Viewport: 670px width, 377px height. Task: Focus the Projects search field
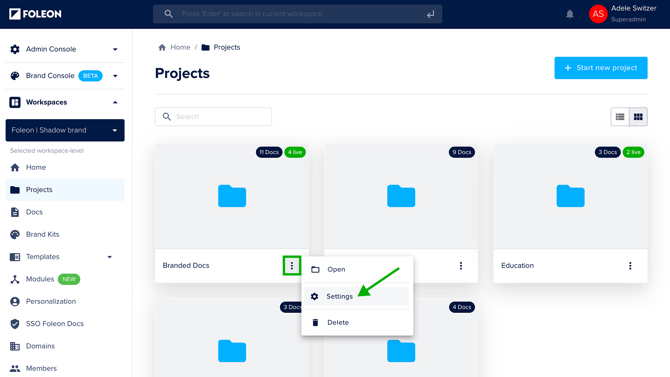(213, 117)
